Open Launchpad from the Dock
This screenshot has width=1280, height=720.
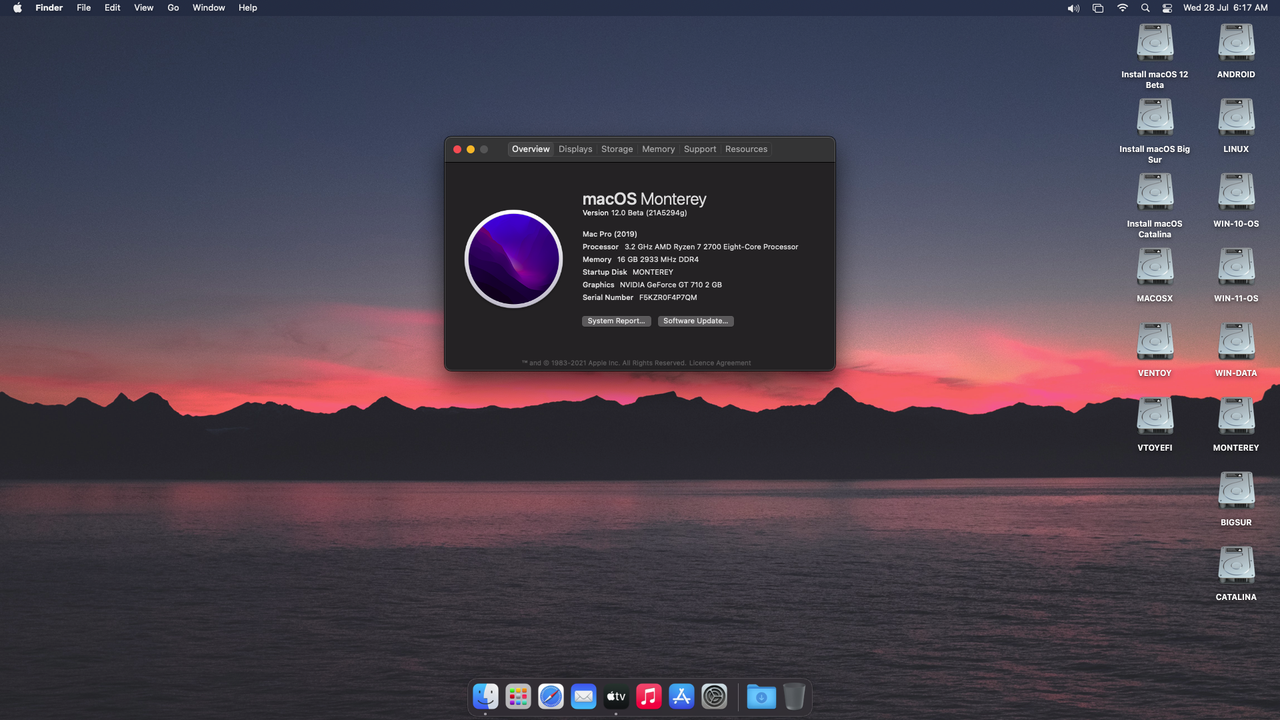coord(518,696)
